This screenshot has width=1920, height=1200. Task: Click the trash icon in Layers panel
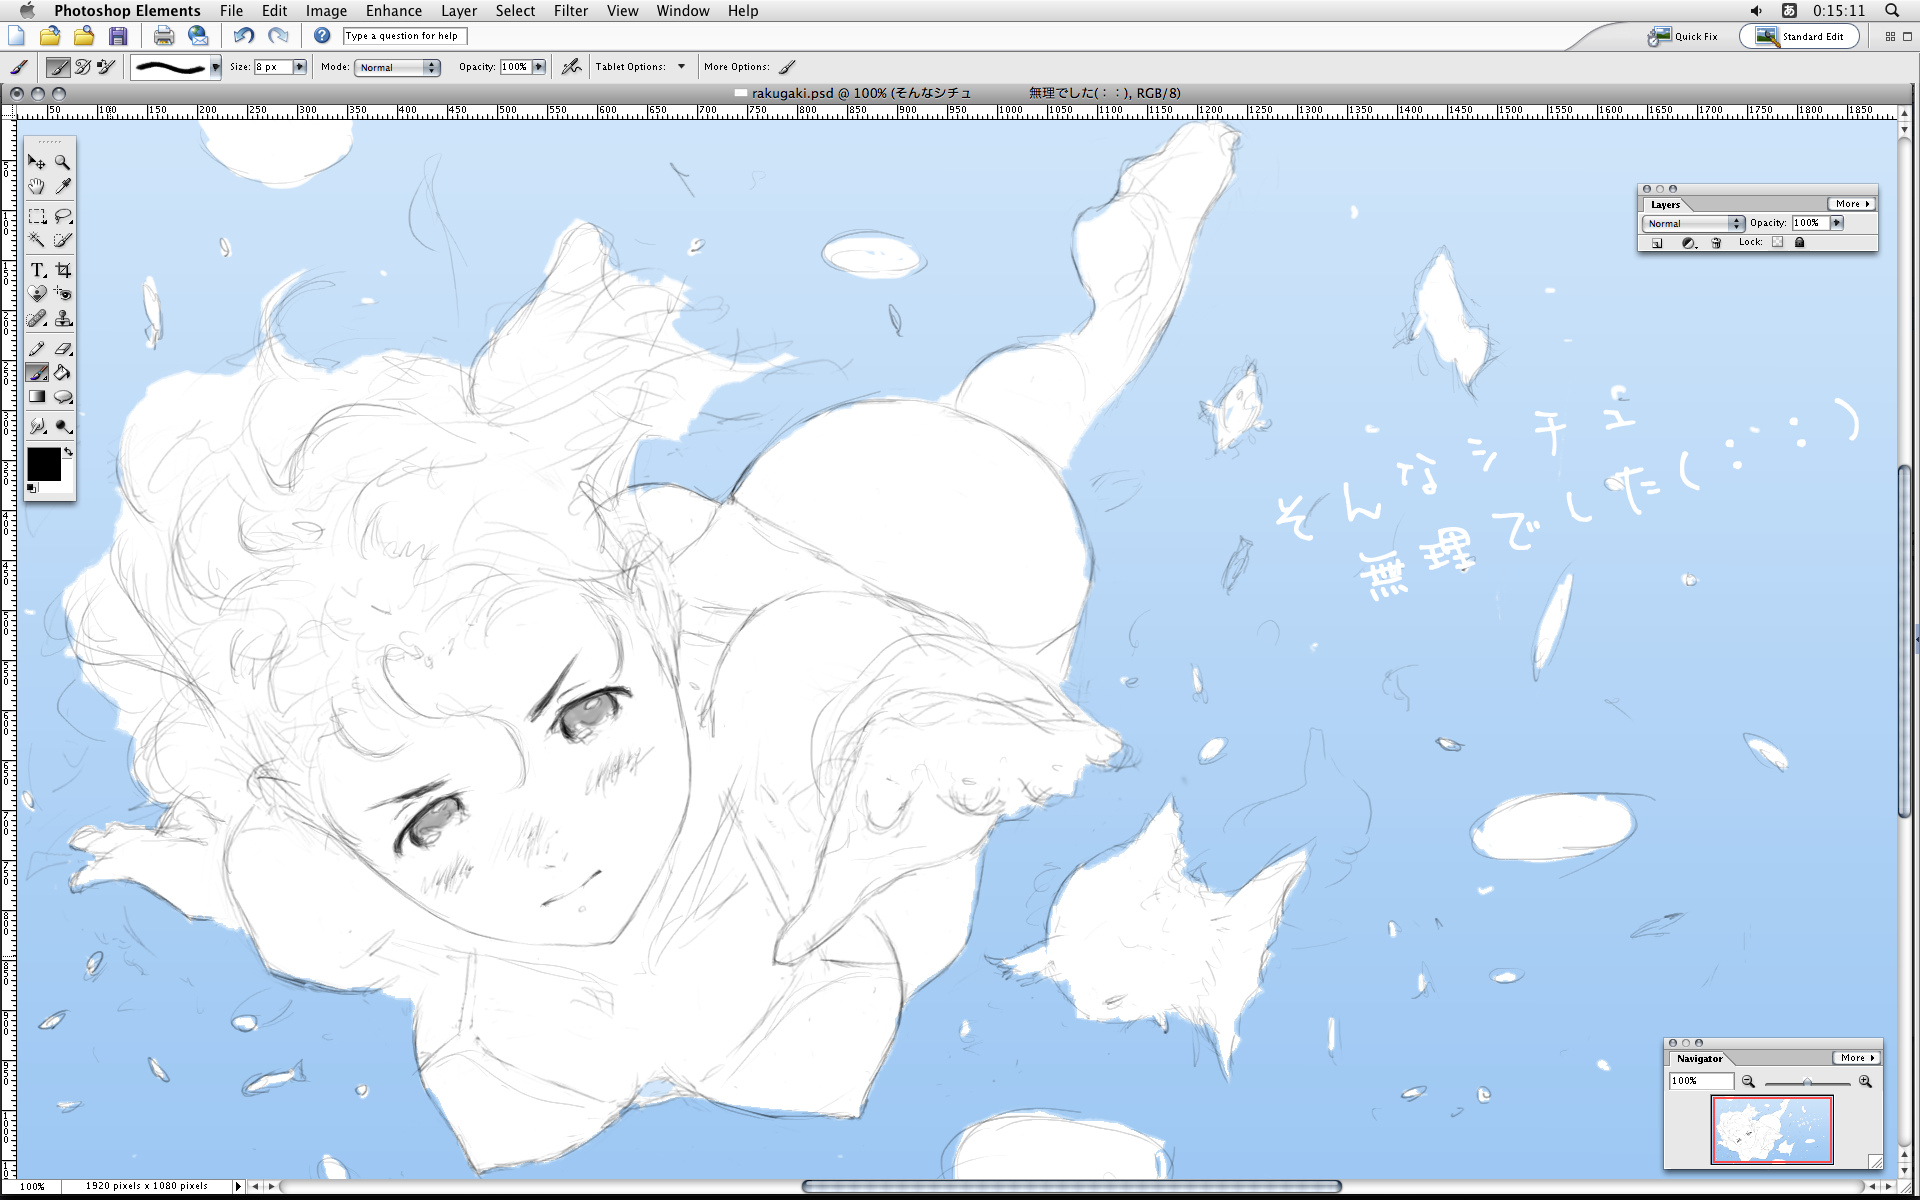click(x=1716, y=243)
